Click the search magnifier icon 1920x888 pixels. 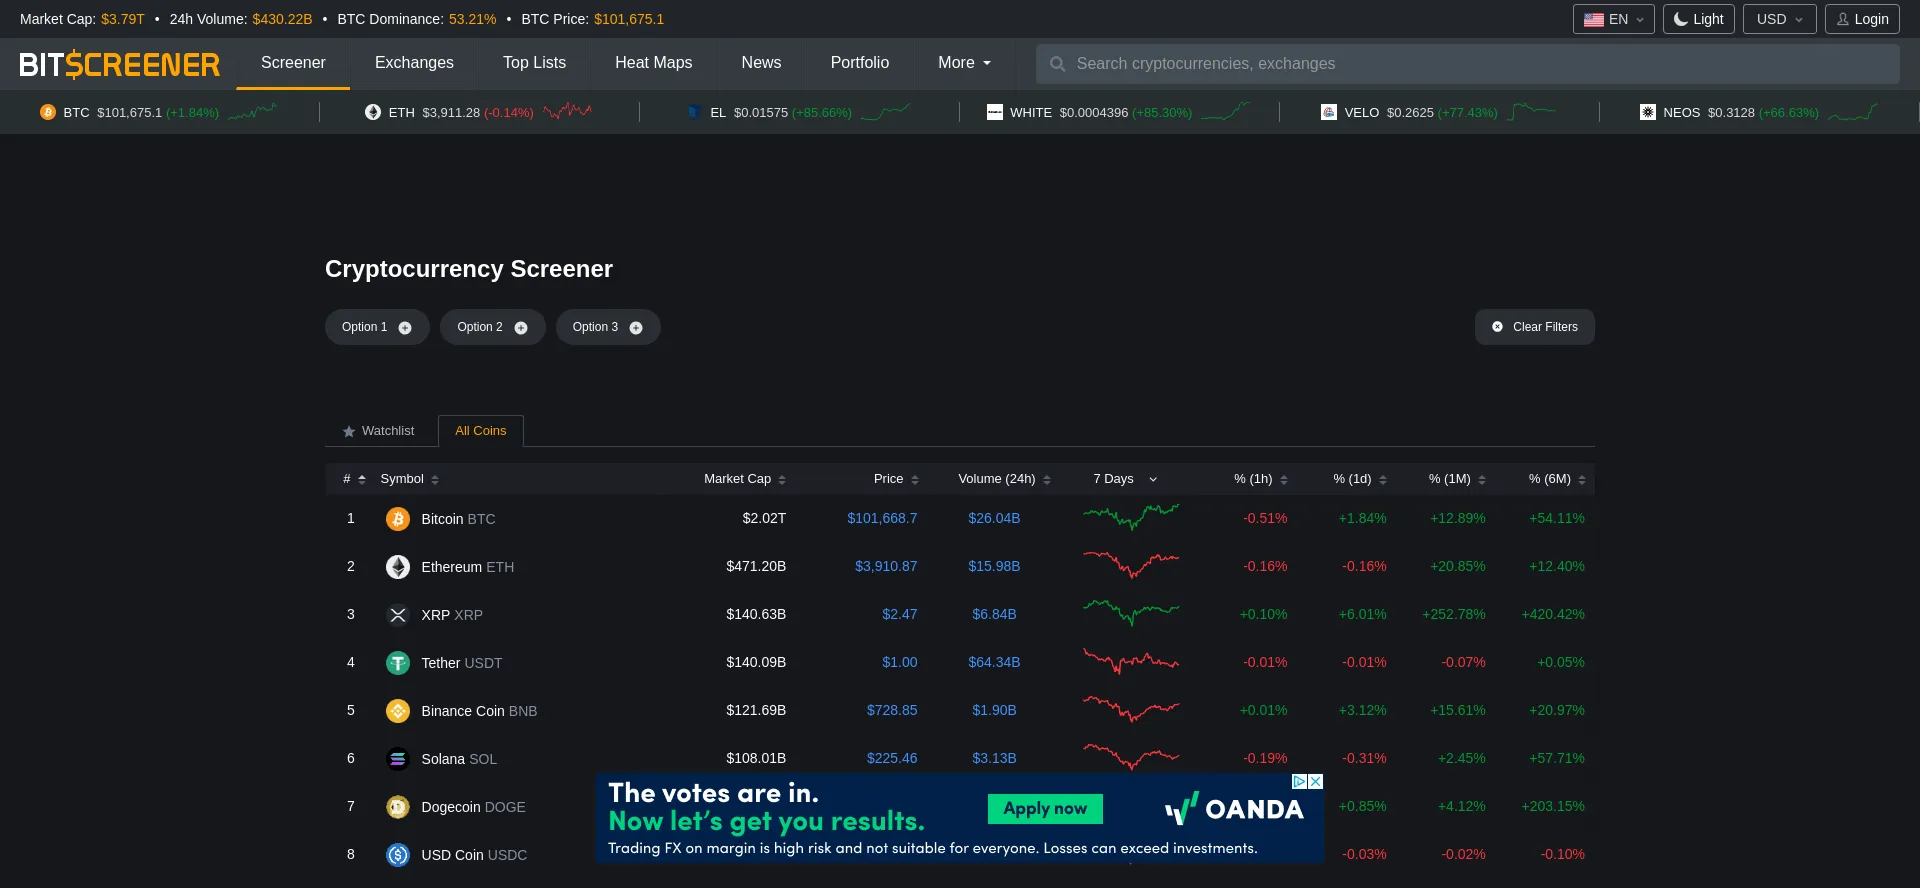1057,64
